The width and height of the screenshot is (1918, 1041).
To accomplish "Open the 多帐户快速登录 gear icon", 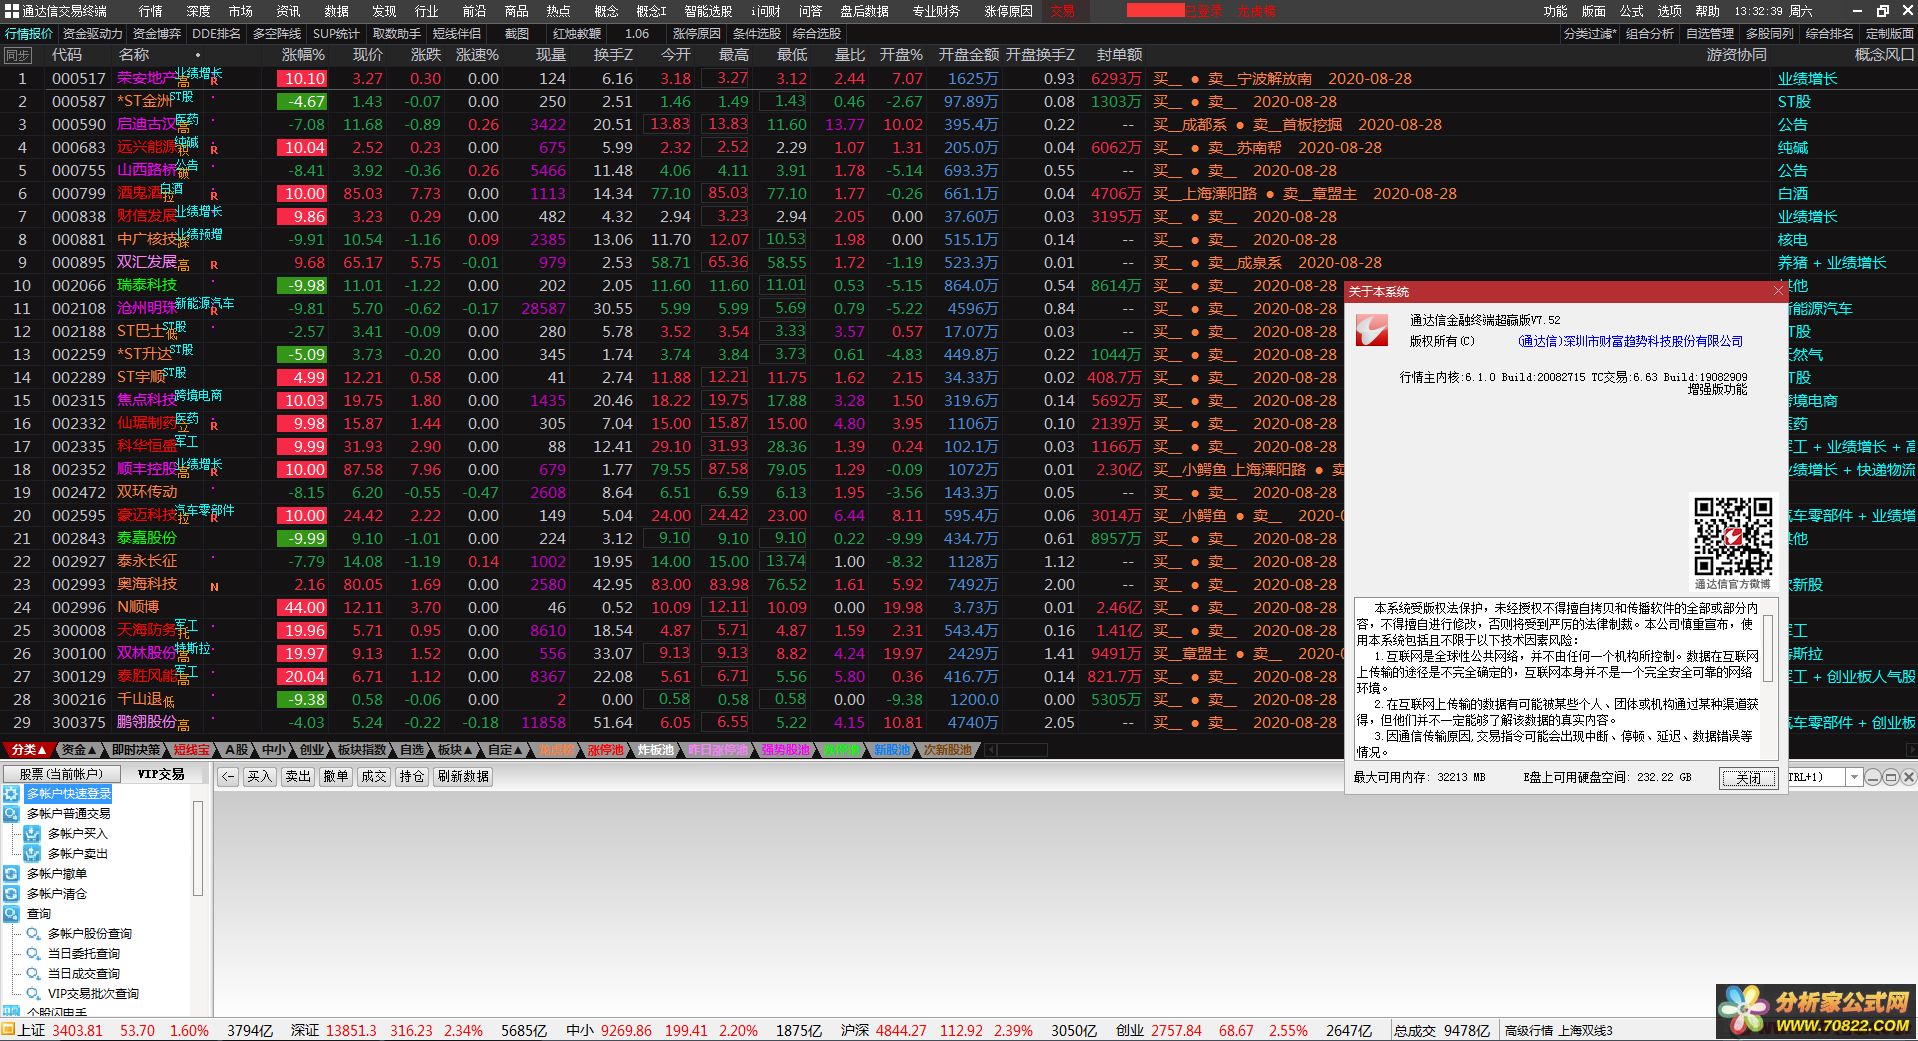I will click(x=11, y=793).
